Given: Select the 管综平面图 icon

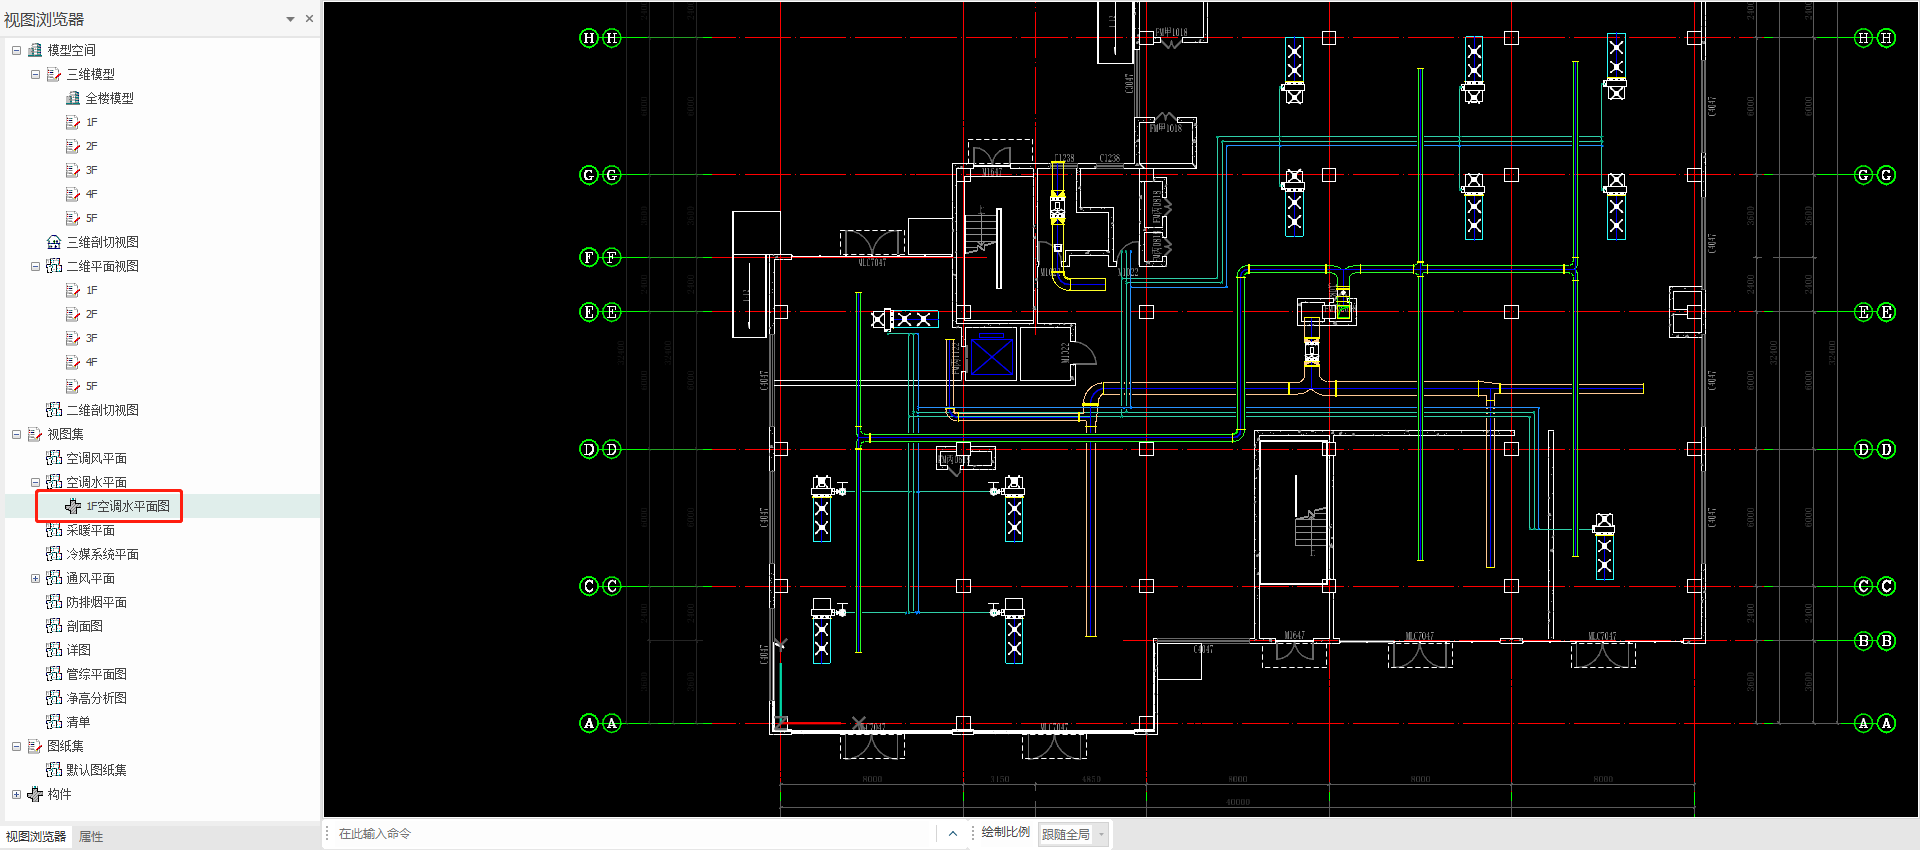Looking at the screenshot, I should point(54,674).
